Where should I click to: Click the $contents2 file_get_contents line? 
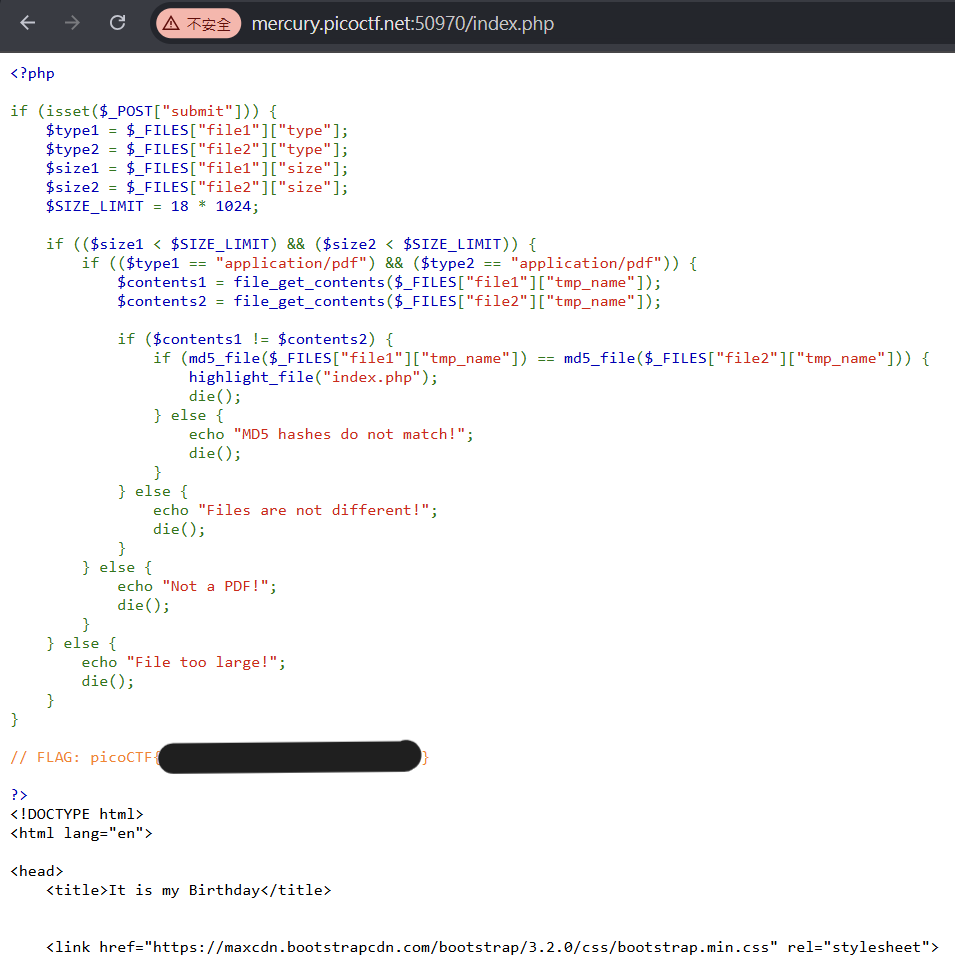(x=389, y=301)
